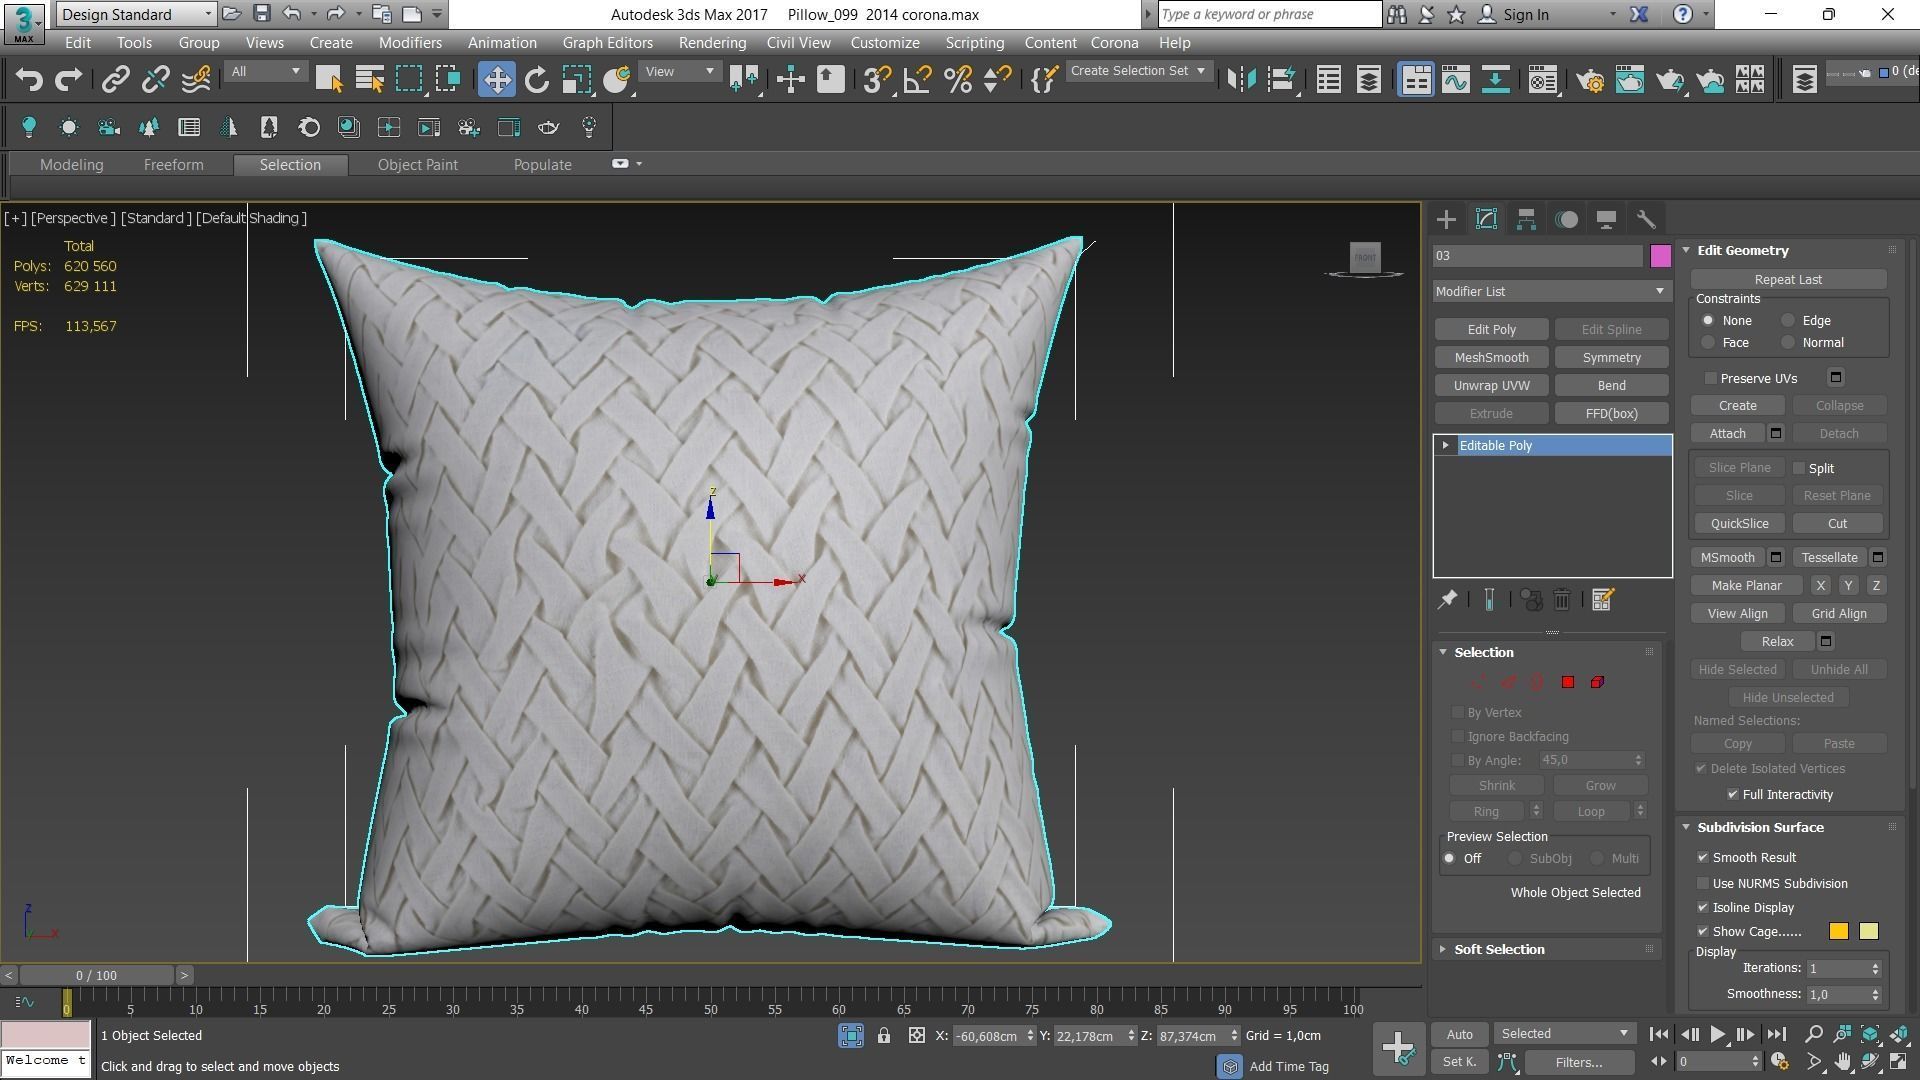
Task: Open the All selection filter dropdown
Action: click(265, 71)
